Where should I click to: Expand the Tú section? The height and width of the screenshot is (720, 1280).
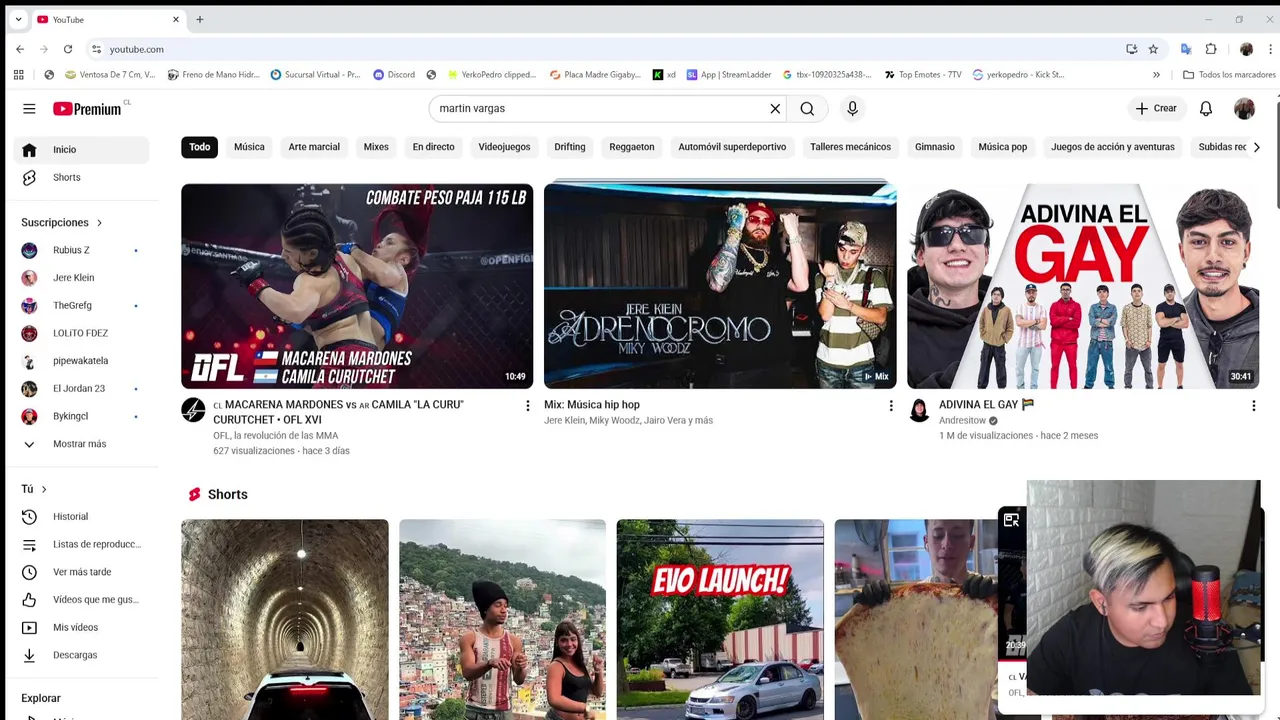tap(34, 489)
